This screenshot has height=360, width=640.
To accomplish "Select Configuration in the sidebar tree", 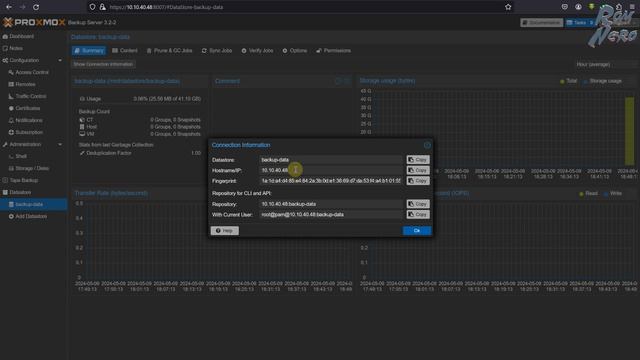I will pyautogui.click(x=24, y=60).
